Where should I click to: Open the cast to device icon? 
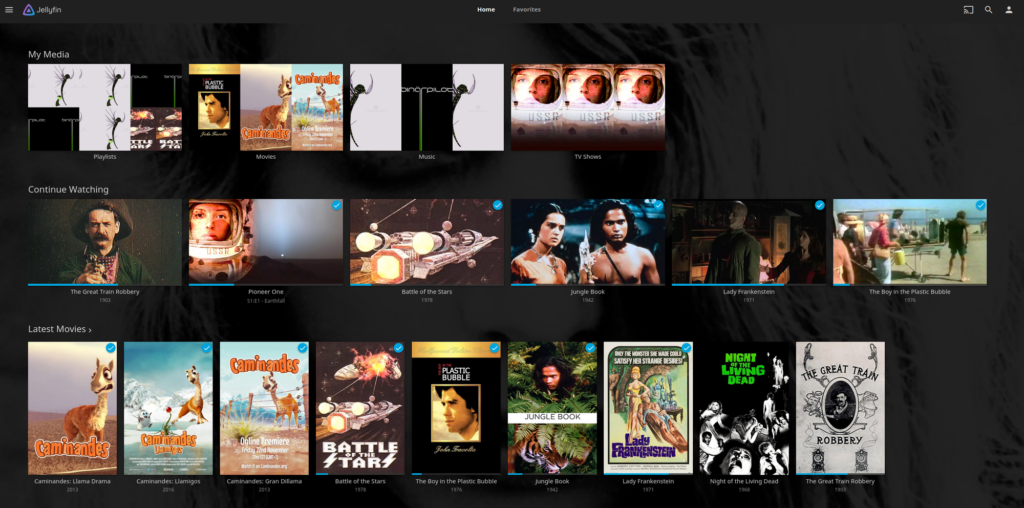(968, 9)
